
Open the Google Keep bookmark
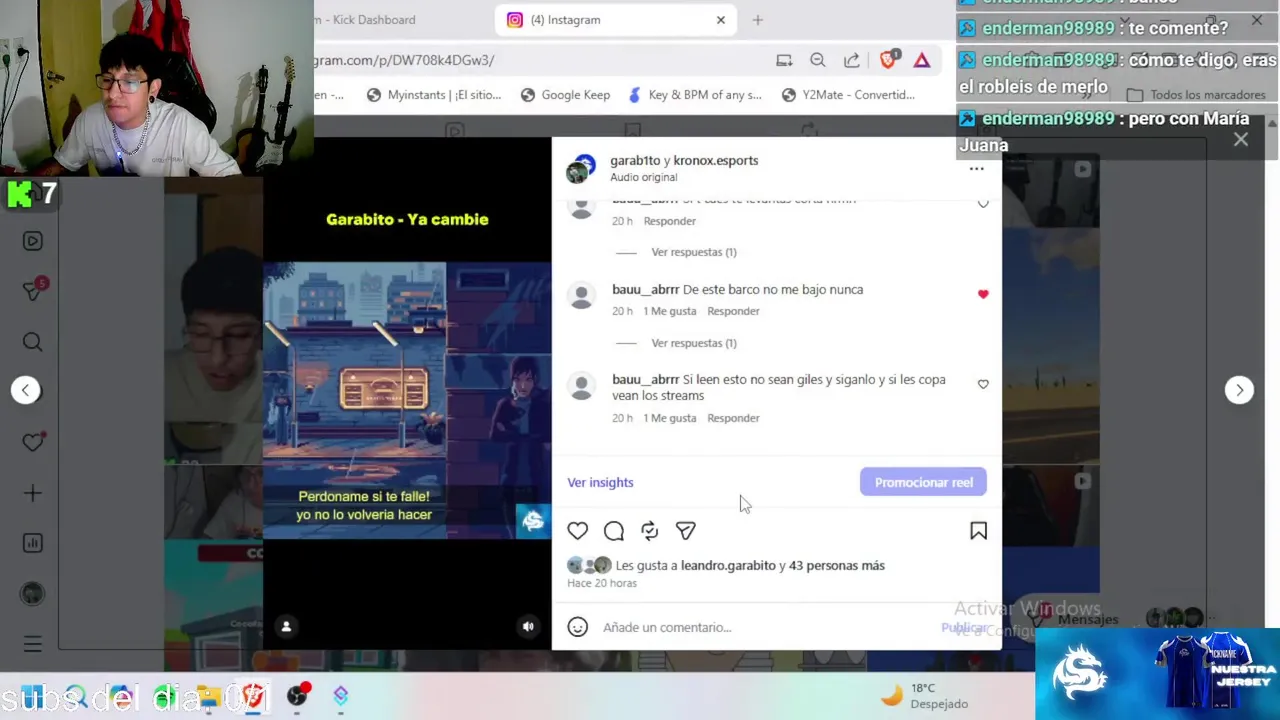pos(565,95)
